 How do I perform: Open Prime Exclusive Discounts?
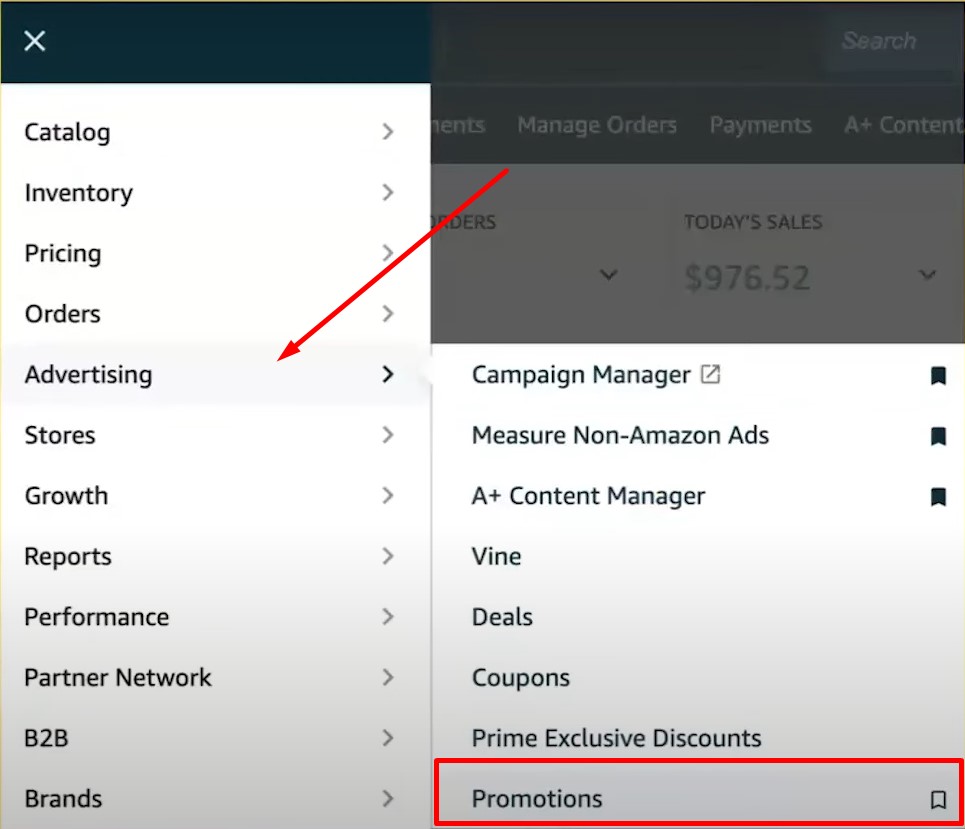[616, 738]
